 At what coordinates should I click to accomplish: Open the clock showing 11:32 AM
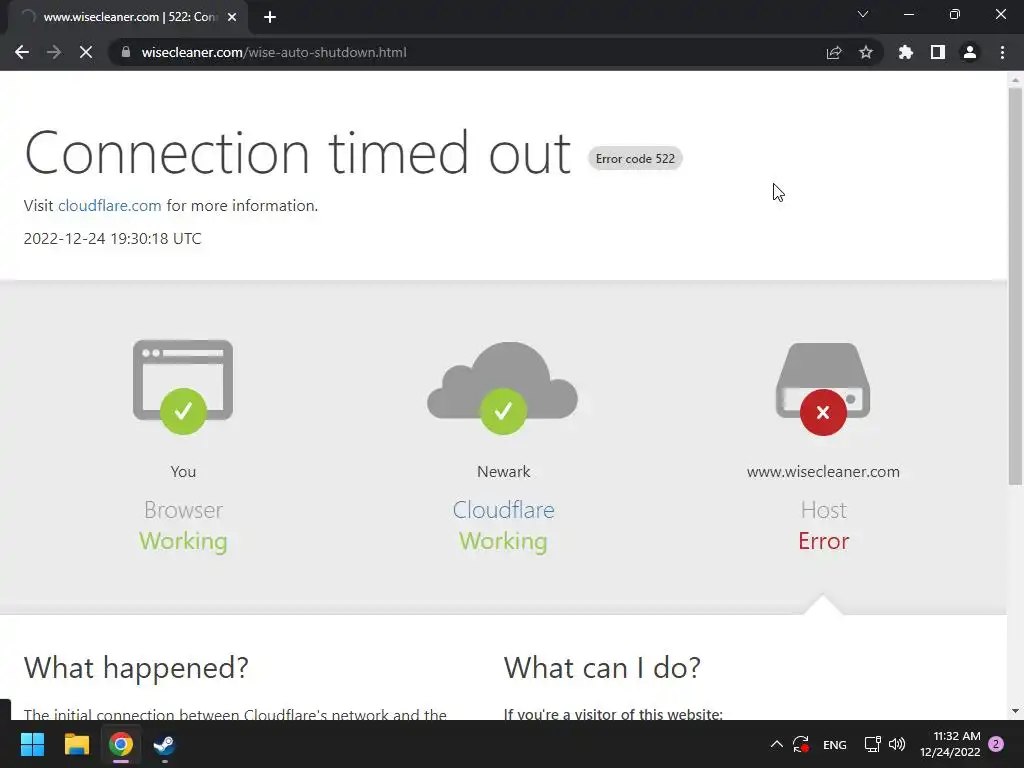click(x=950, y=744)
